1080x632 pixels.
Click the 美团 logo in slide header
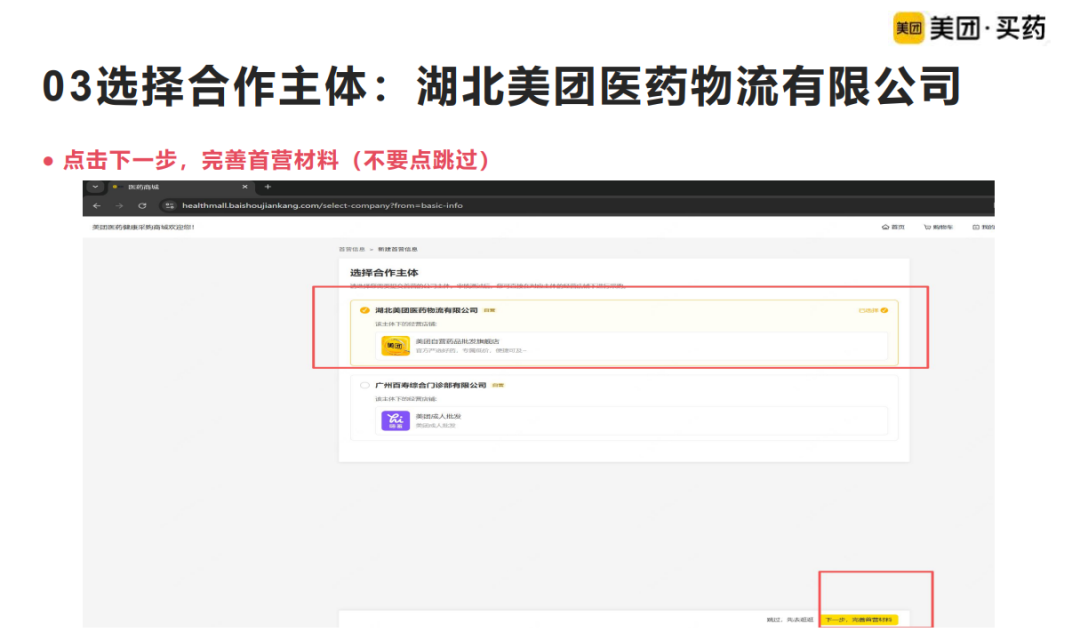908,28
